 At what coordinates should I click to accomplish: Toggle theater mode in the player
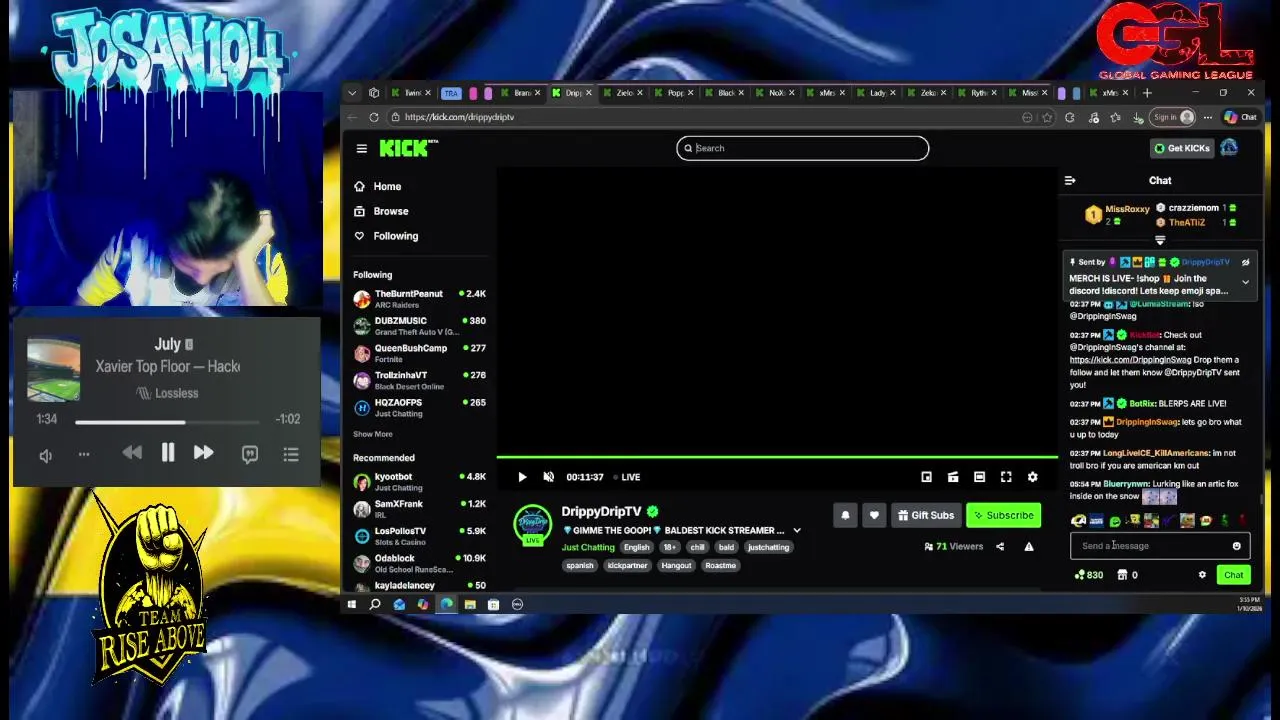[x=979, y=477]
